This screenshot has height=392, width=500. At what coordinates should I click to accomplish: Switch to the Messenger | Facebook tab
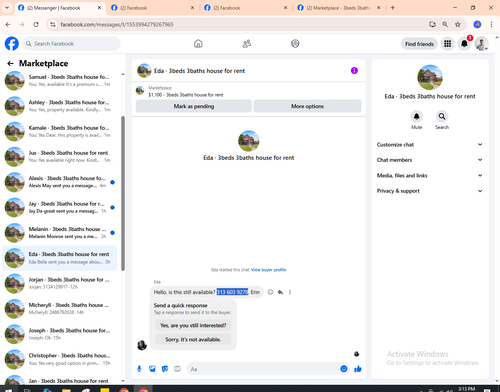click(x=59, y=8)
